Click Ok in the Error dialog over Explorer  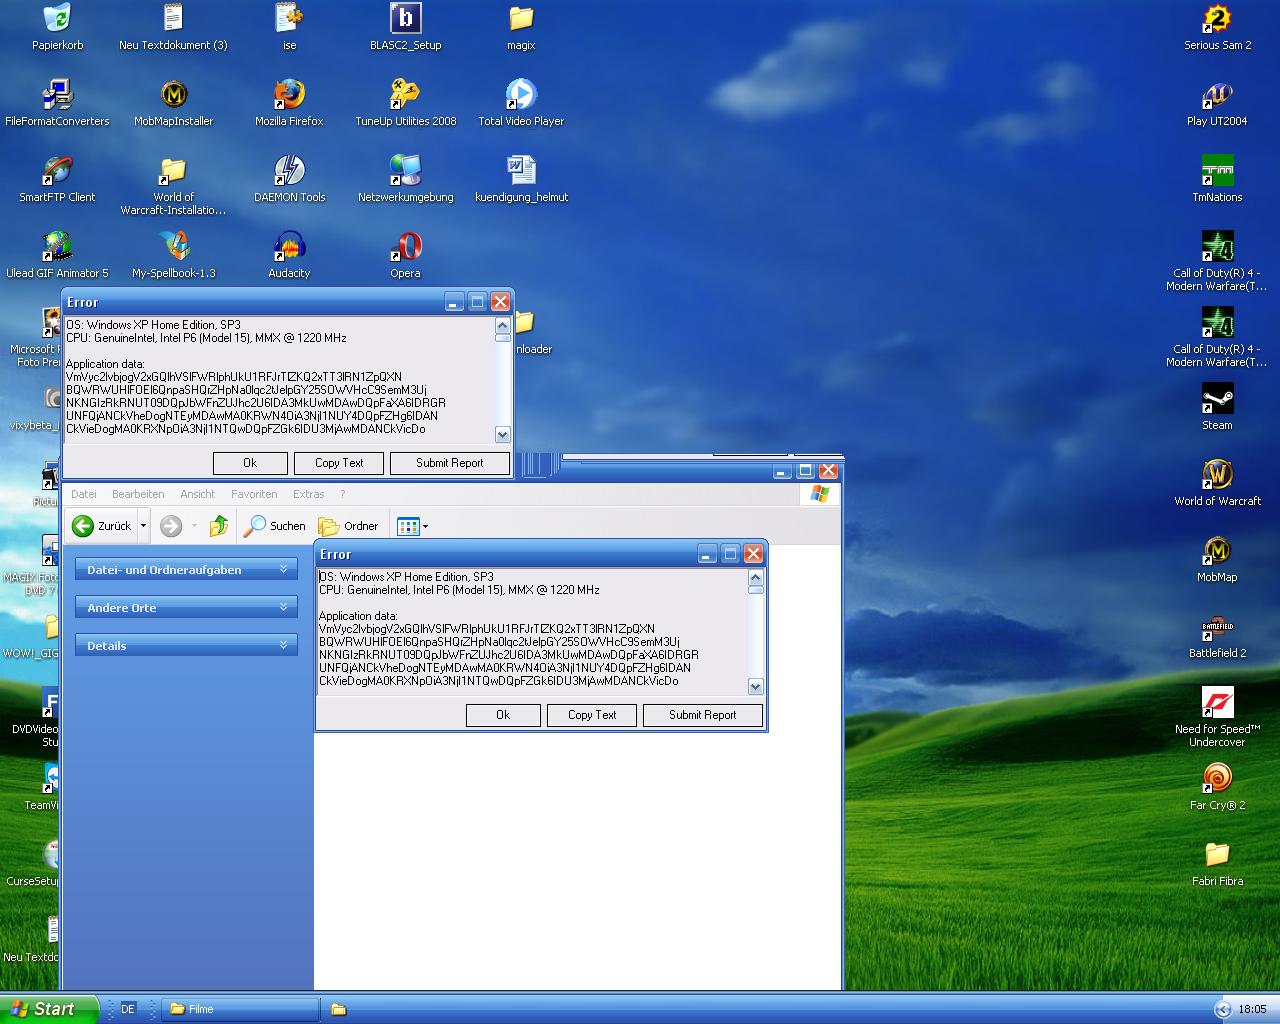click(503, 715)
